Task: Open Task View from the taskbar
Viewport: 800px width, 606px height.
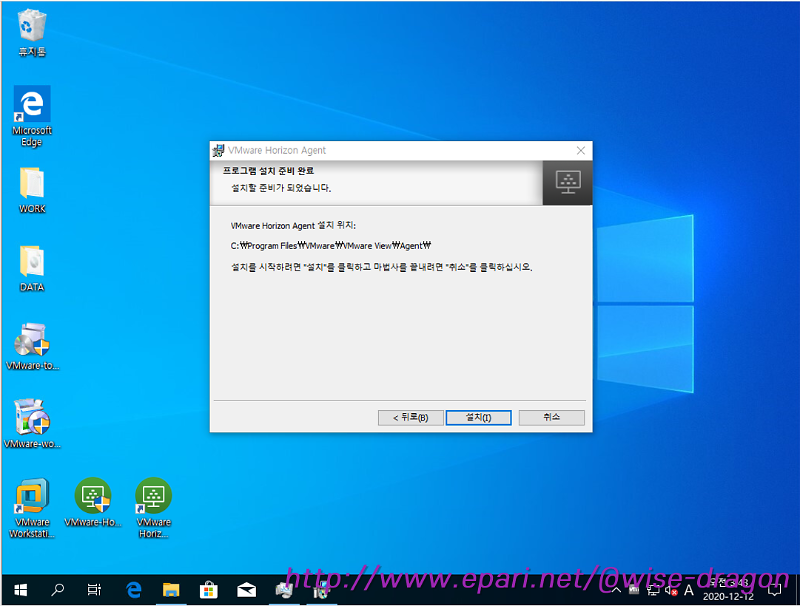Action: point(94,590)
